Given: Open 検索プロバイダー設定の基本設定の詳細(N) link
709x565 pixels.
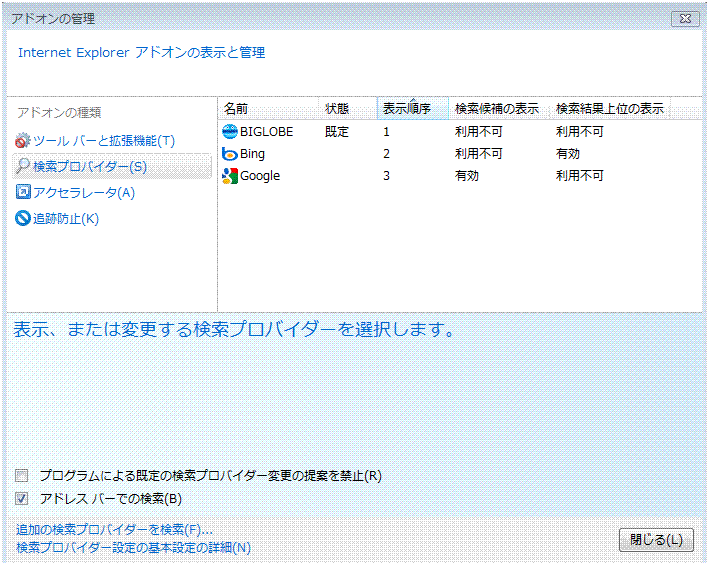Looking at the screenshot, I should coord(133,548).
